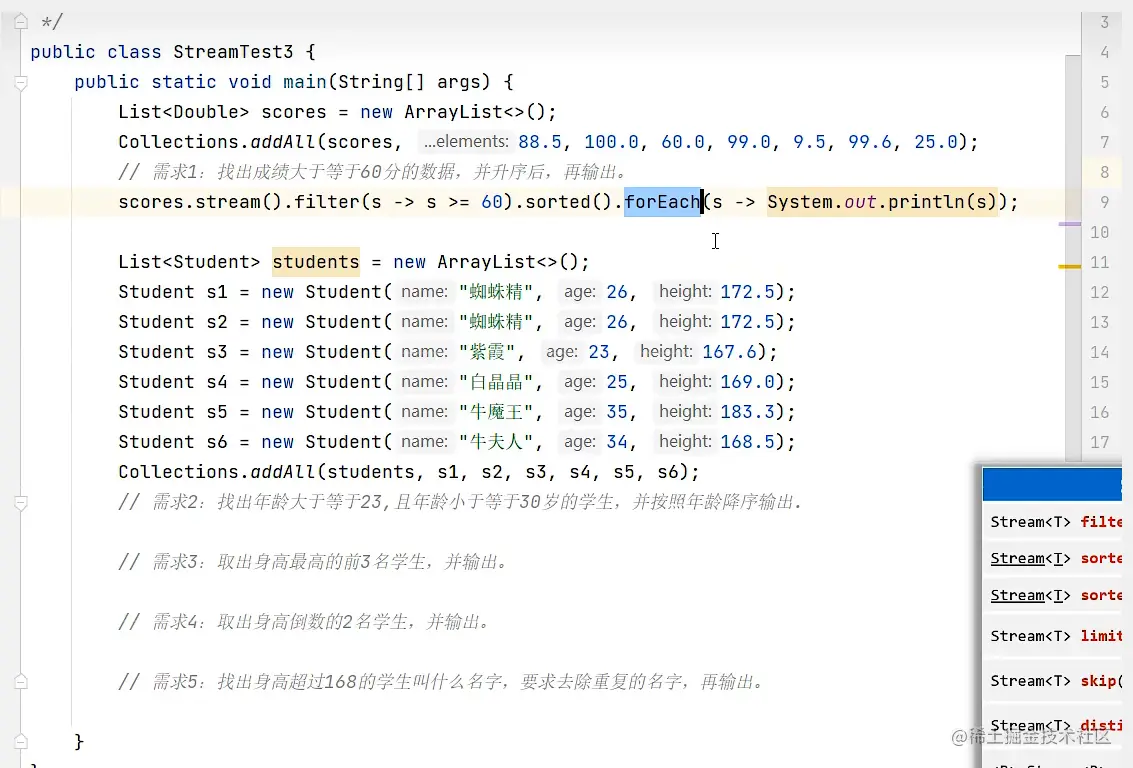Toggle fold marker beside the 需求5 comment
Screen dimensions: 1133x768
click(21, 681)
